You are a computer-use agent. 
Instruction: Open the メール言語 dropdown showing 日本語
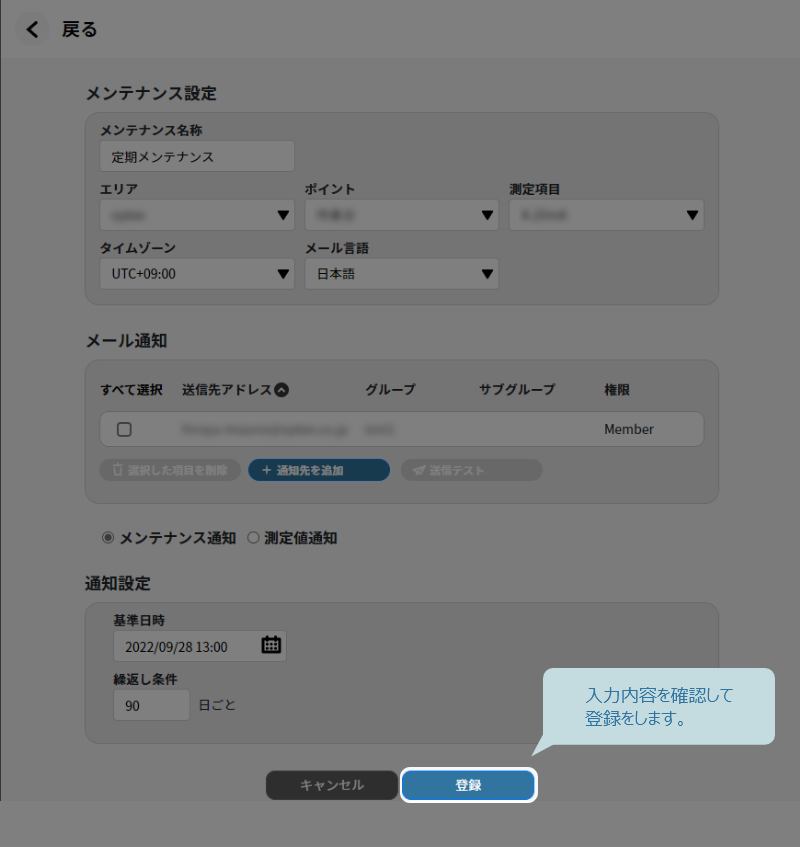pos(401,274)
